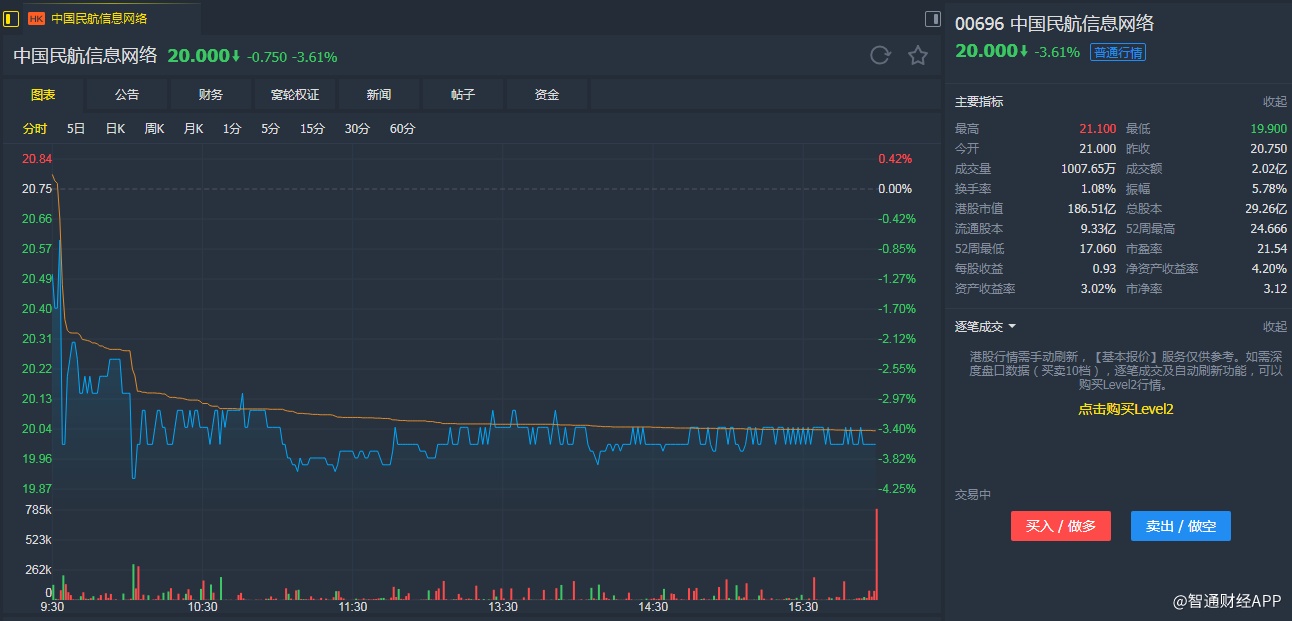Click the 港股市值 value 186.51亿

pos(1092,209)
